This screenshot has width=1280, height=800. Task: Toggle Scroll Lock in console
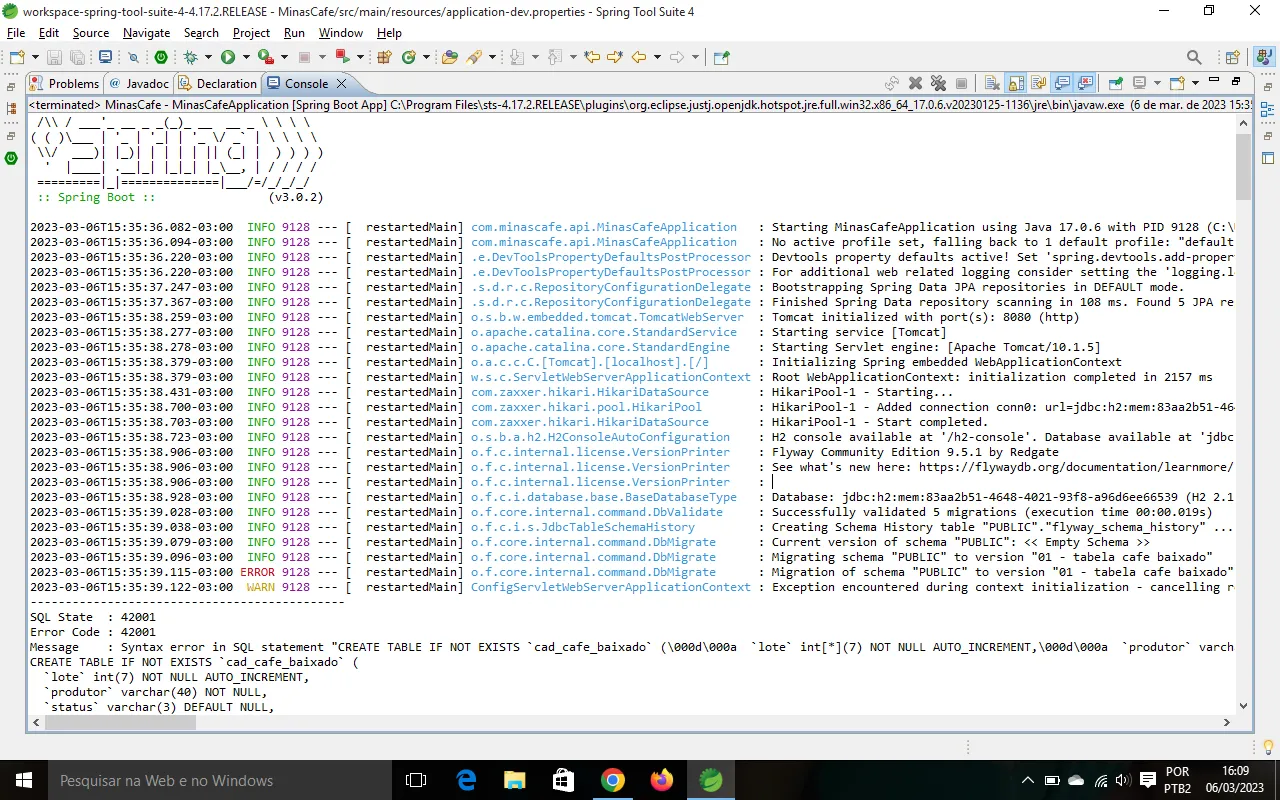point(1015,84)
